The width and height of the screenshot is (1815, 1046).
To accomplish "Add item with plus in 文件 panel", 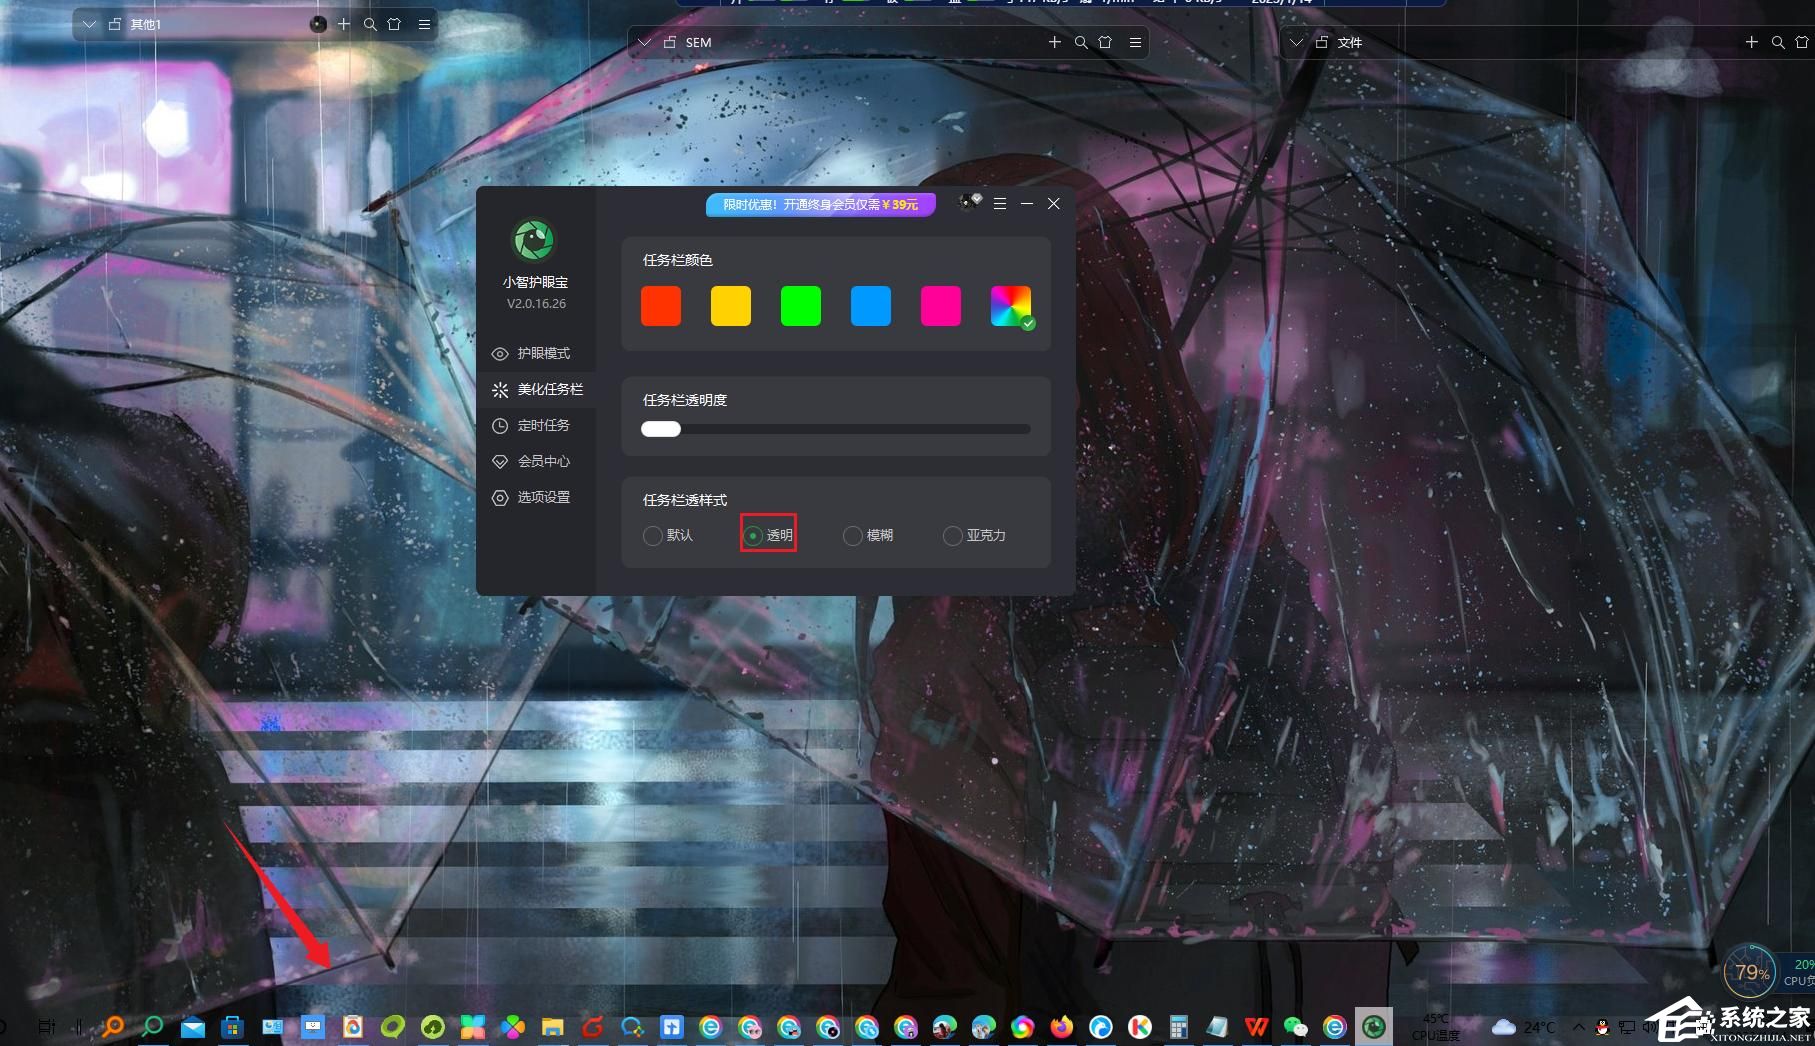I will click(1751, 42).
